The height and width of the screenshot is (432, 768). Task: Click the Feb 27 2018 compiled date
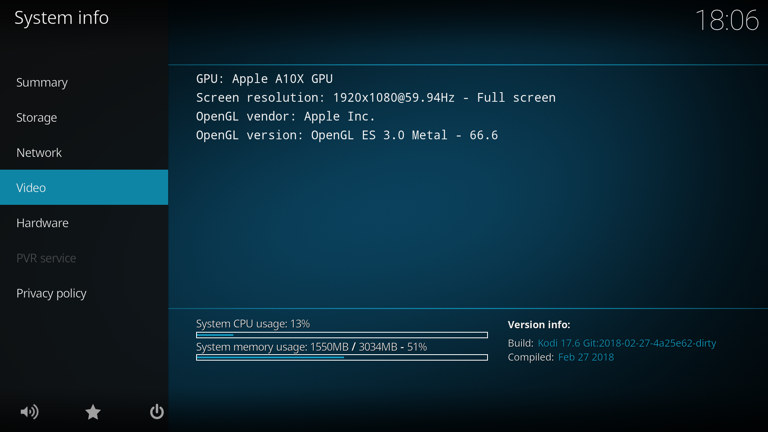586,357
